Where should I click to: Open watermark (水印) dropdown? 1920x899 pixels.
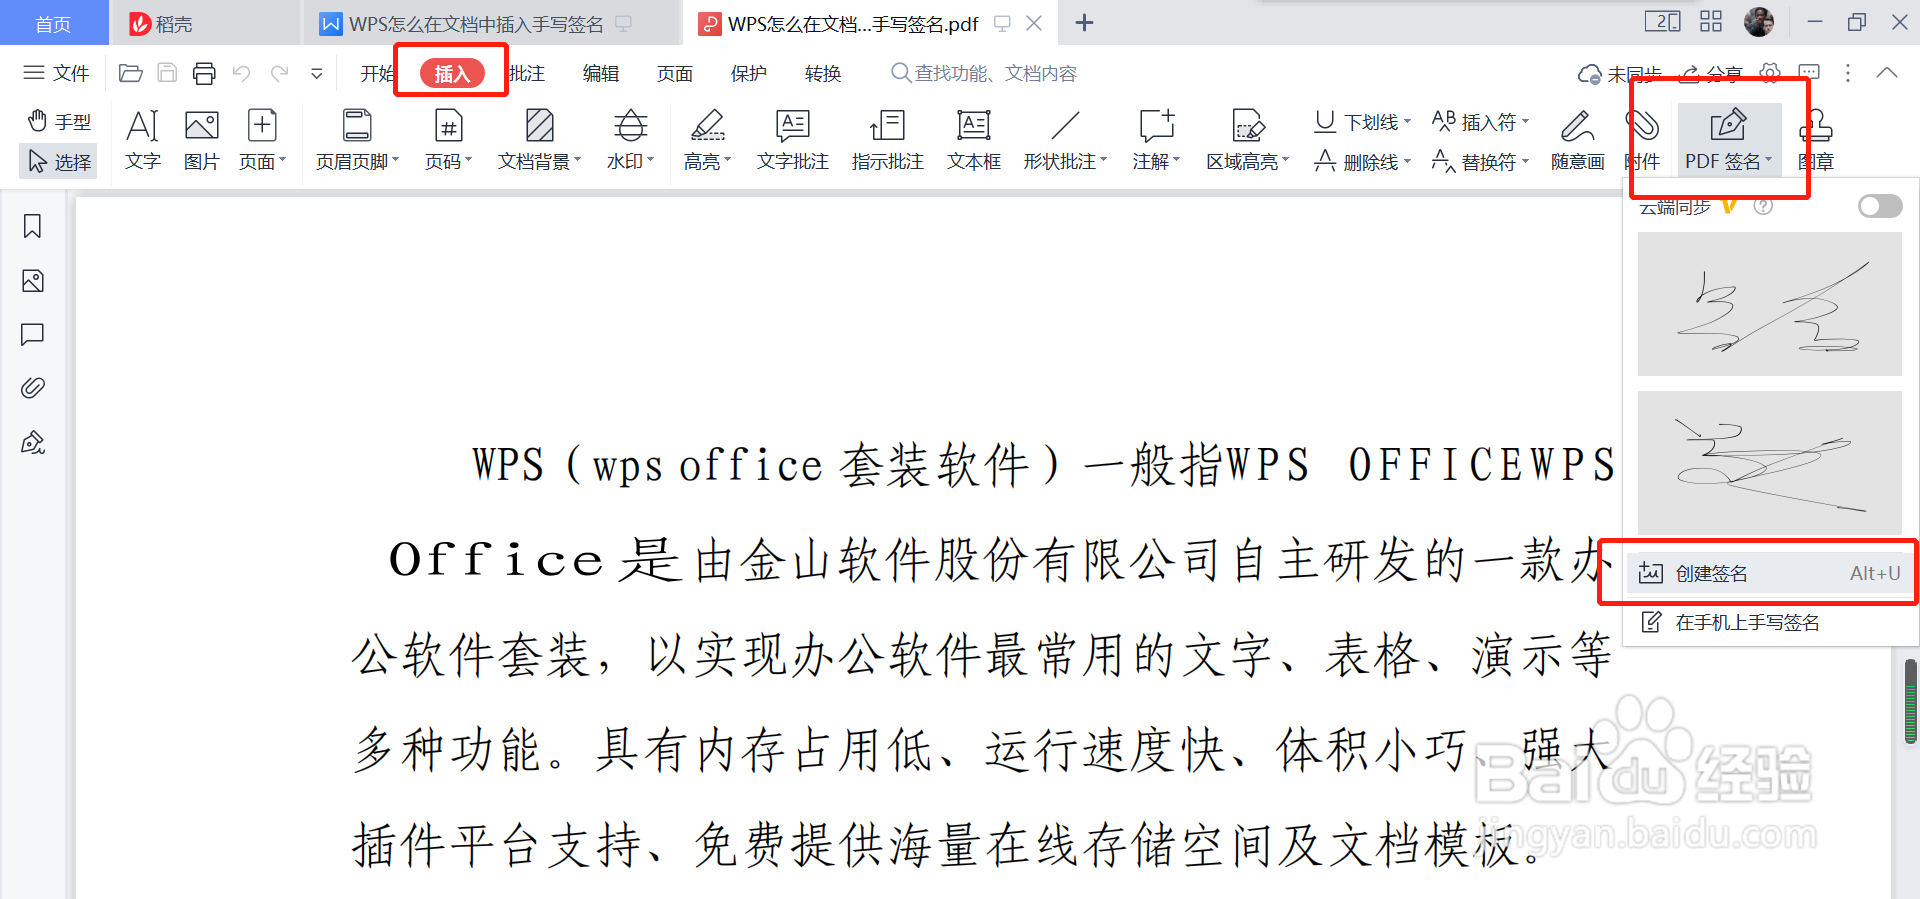click(x=630, y=140)
